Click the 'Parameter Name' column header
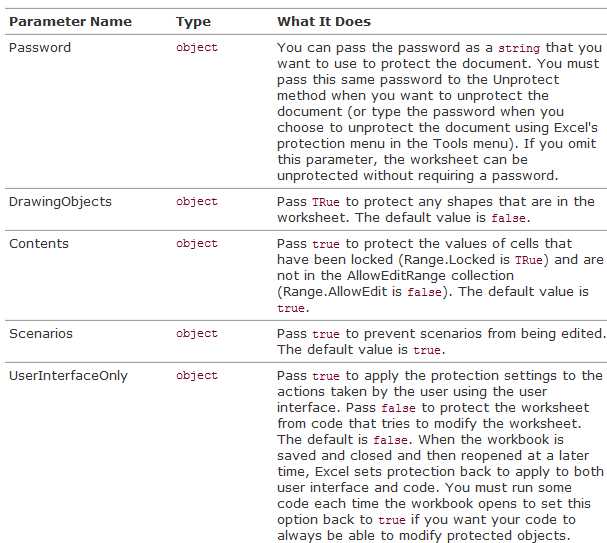Image resolution: width=607 pixels, height=543 pixels. [x=70, y=22]
